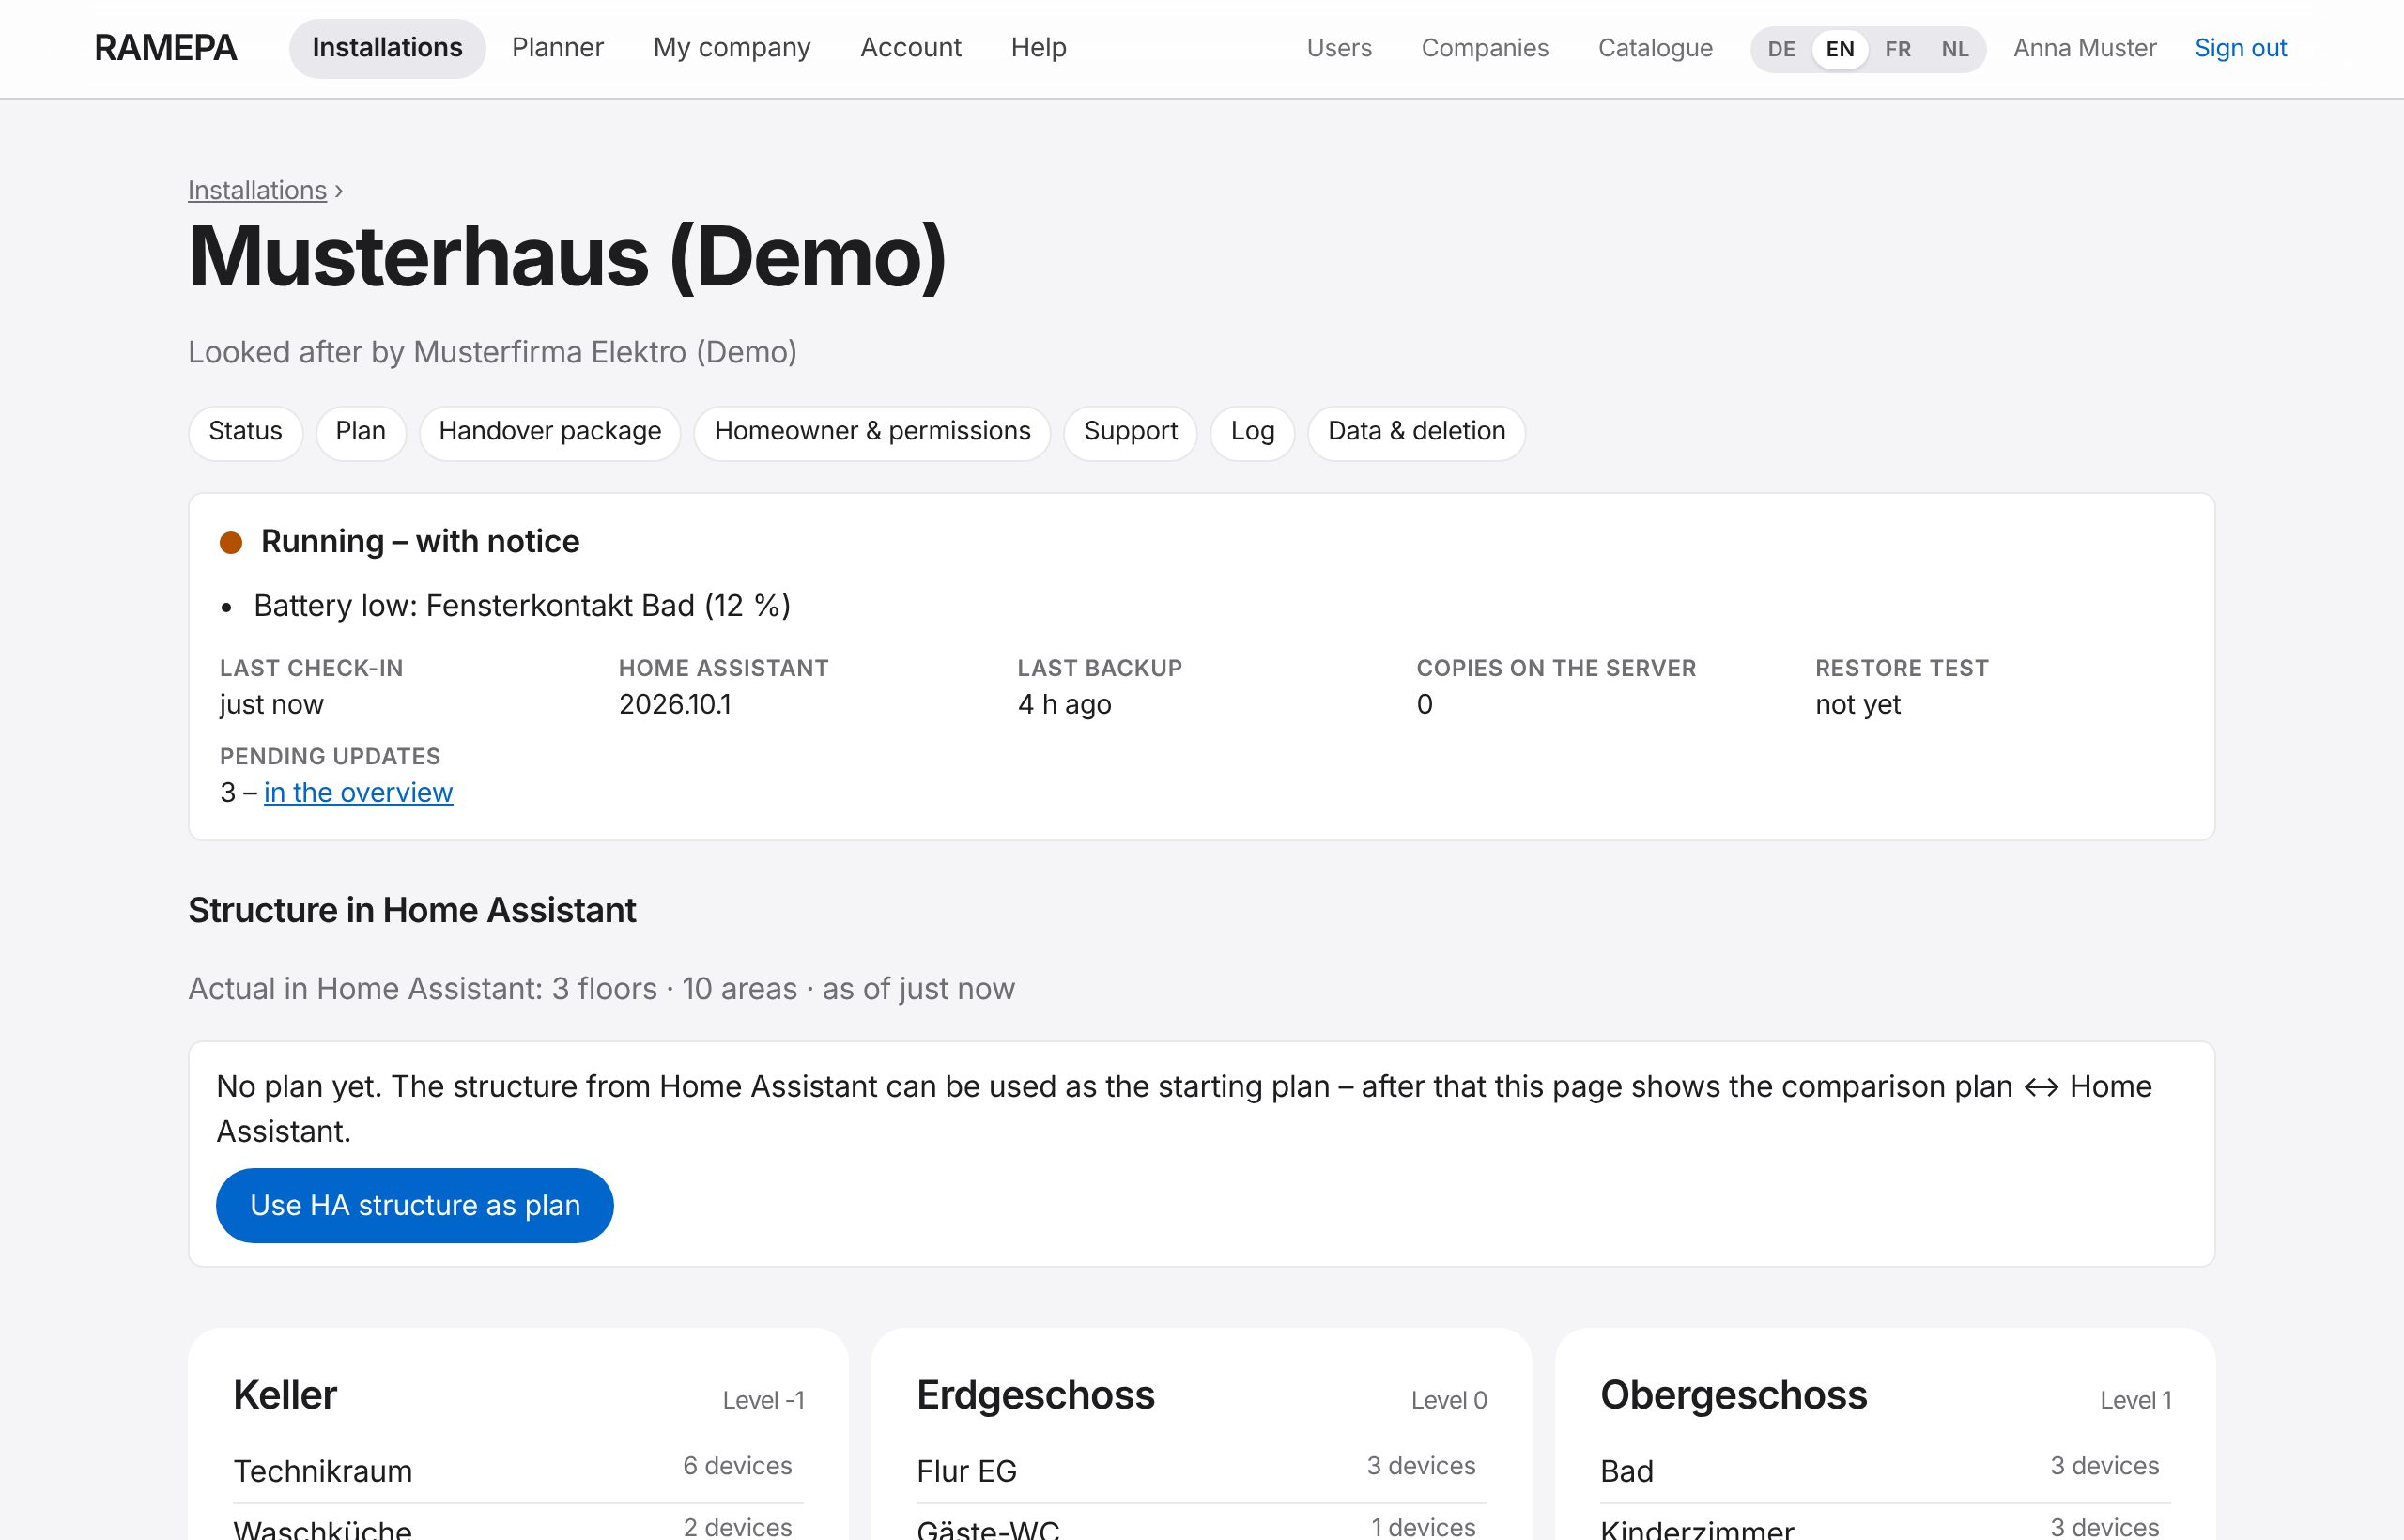Switch language to DE
The width and height of the screenshot is (2404, 1540).
[x=1781, y=49]
